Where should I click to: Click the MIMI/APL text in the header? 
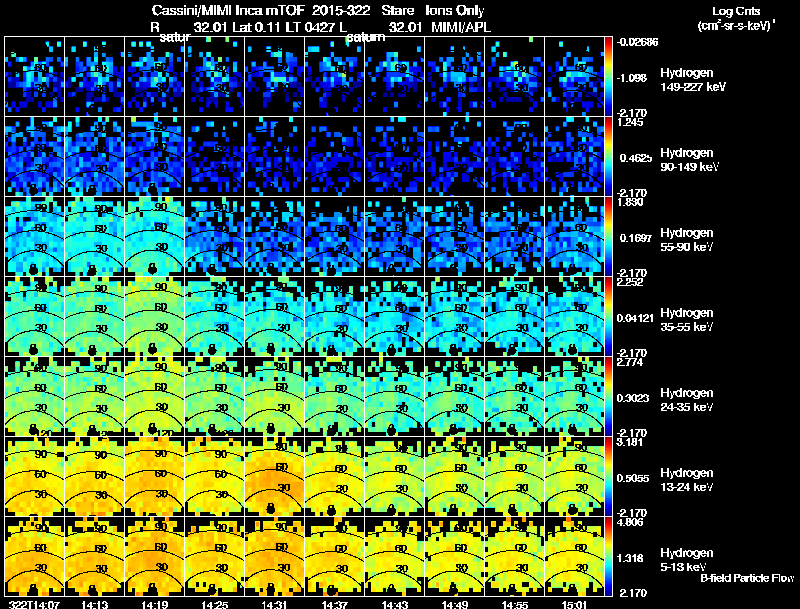[x=461, y=27]
